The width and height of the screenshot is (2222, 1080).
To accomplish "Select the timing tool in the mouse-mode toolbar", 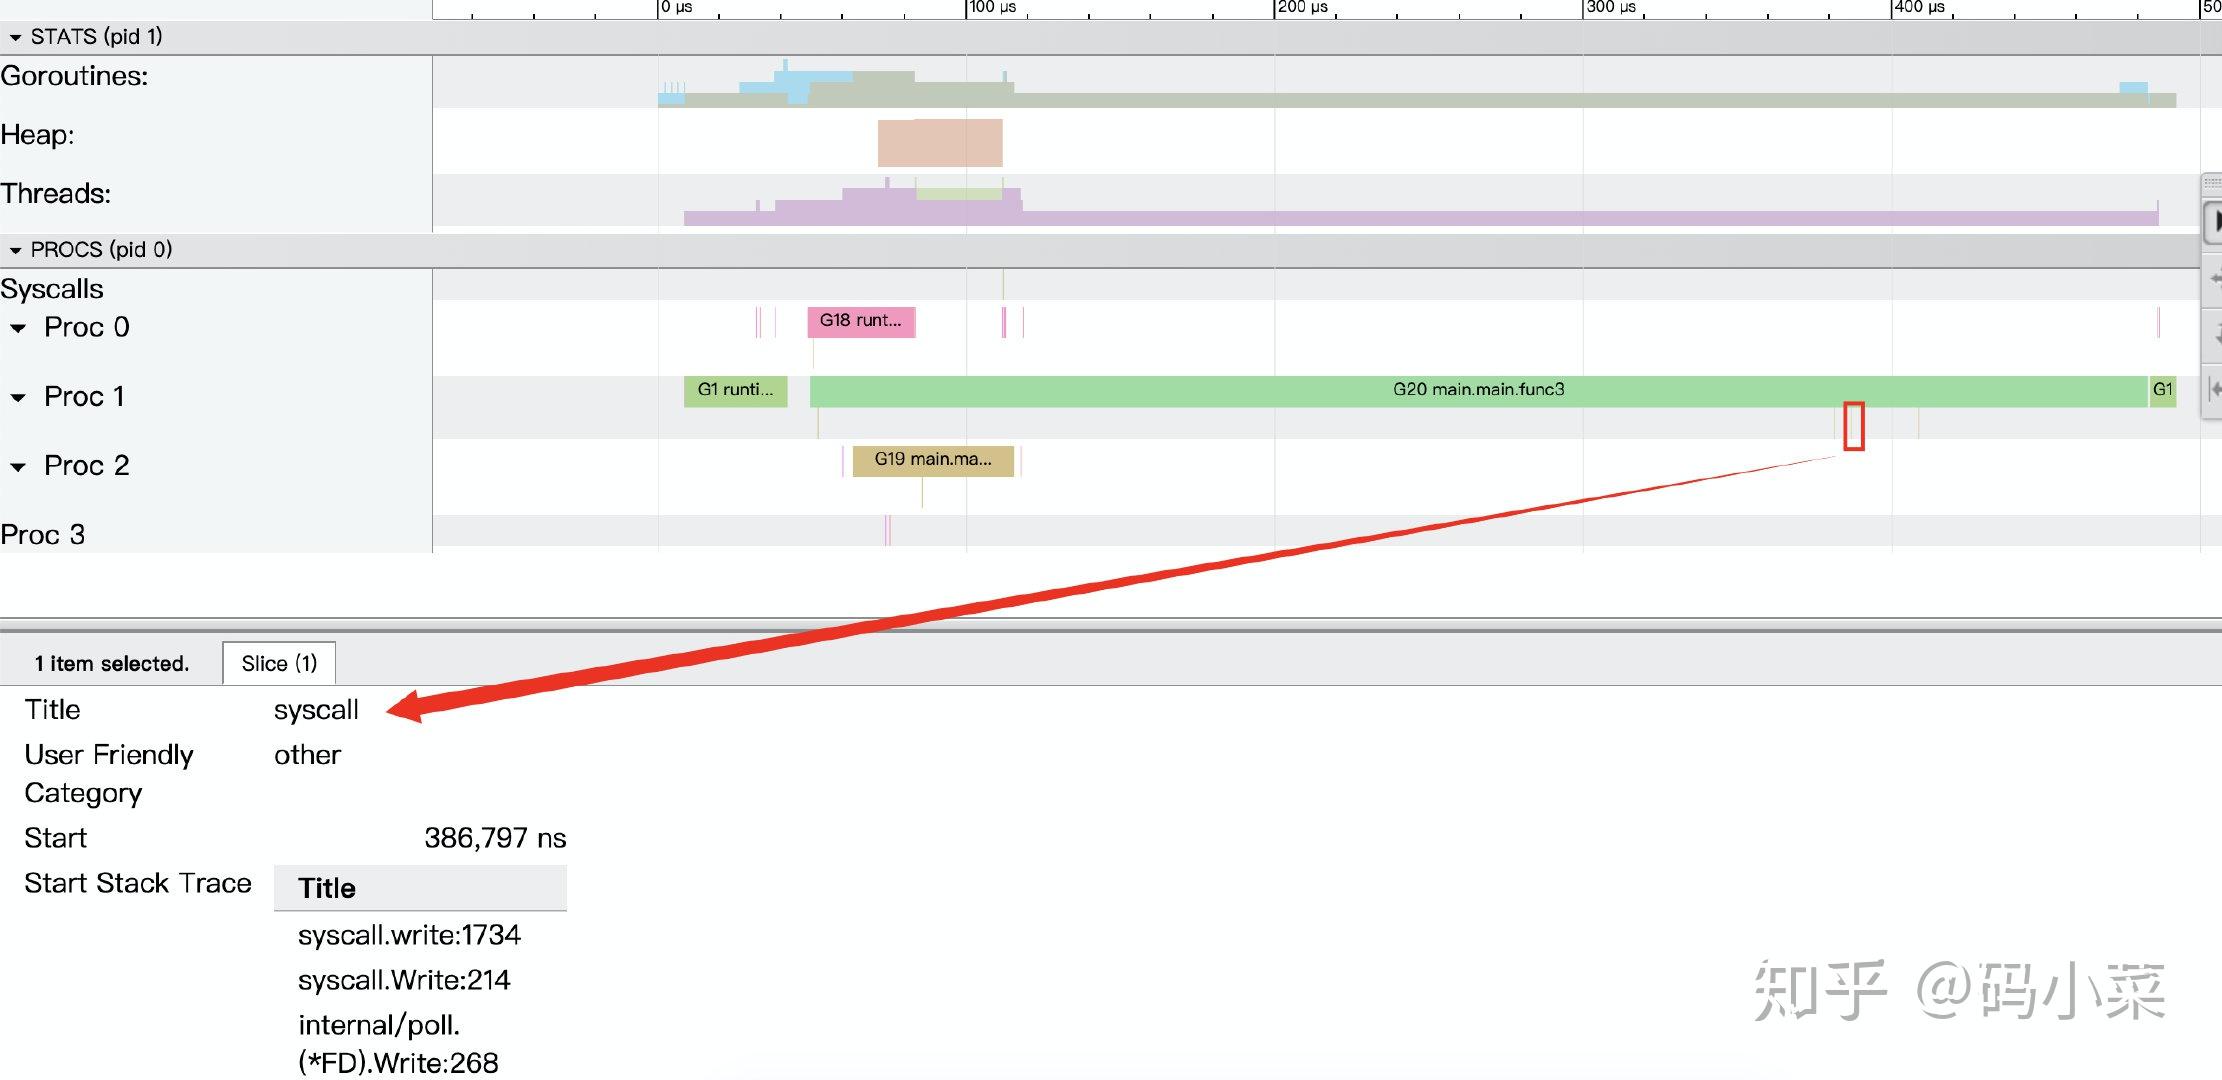I will (2214, 389).
